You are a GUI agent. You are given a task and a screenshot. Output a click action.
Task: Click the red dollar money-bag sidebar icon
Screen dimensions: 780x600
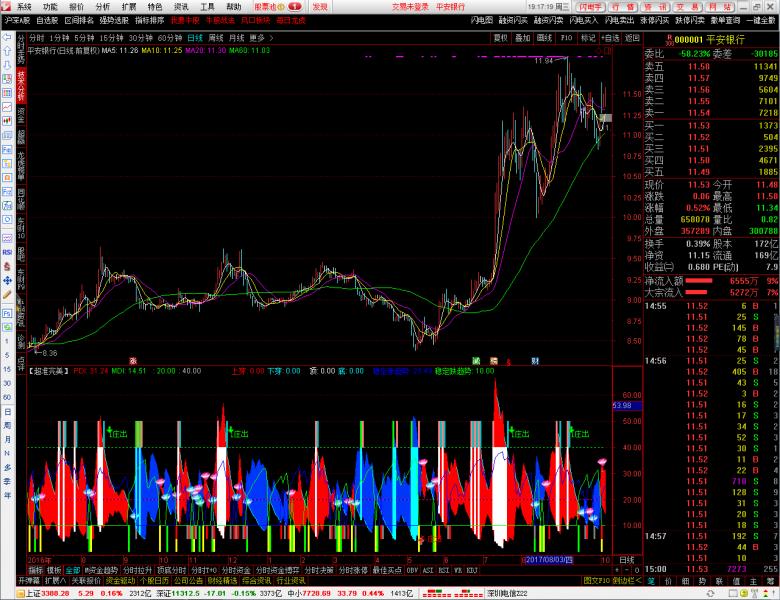tap(7, 266)
